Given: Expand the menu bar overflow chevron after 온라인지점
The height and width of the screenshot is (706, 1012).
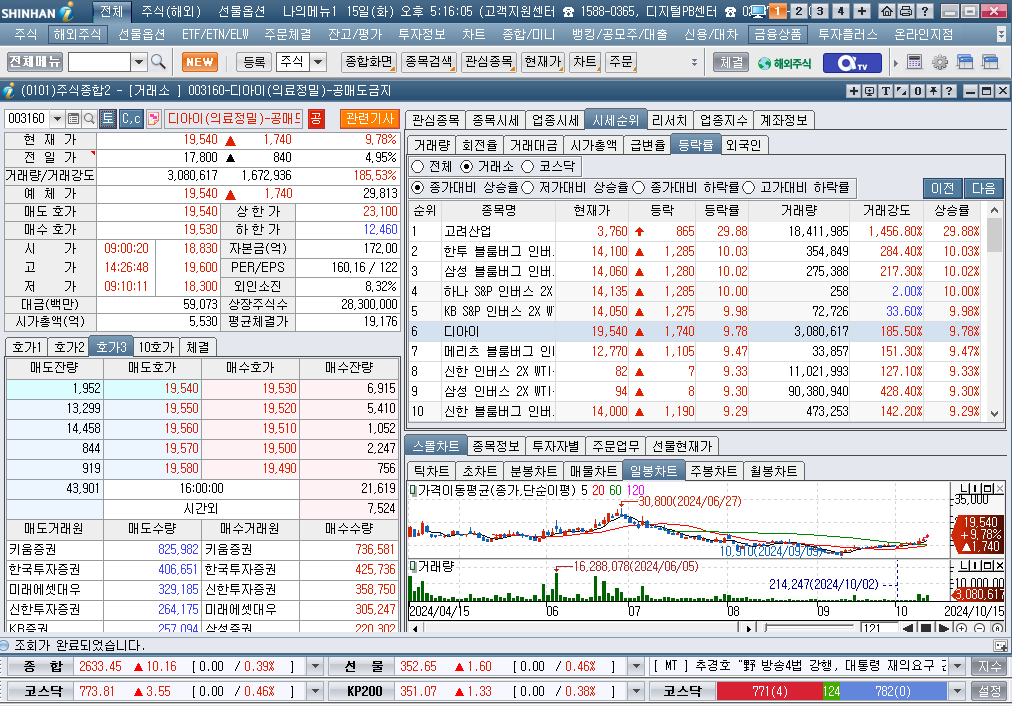Looking at the screenshot, I should (1001, 34).
